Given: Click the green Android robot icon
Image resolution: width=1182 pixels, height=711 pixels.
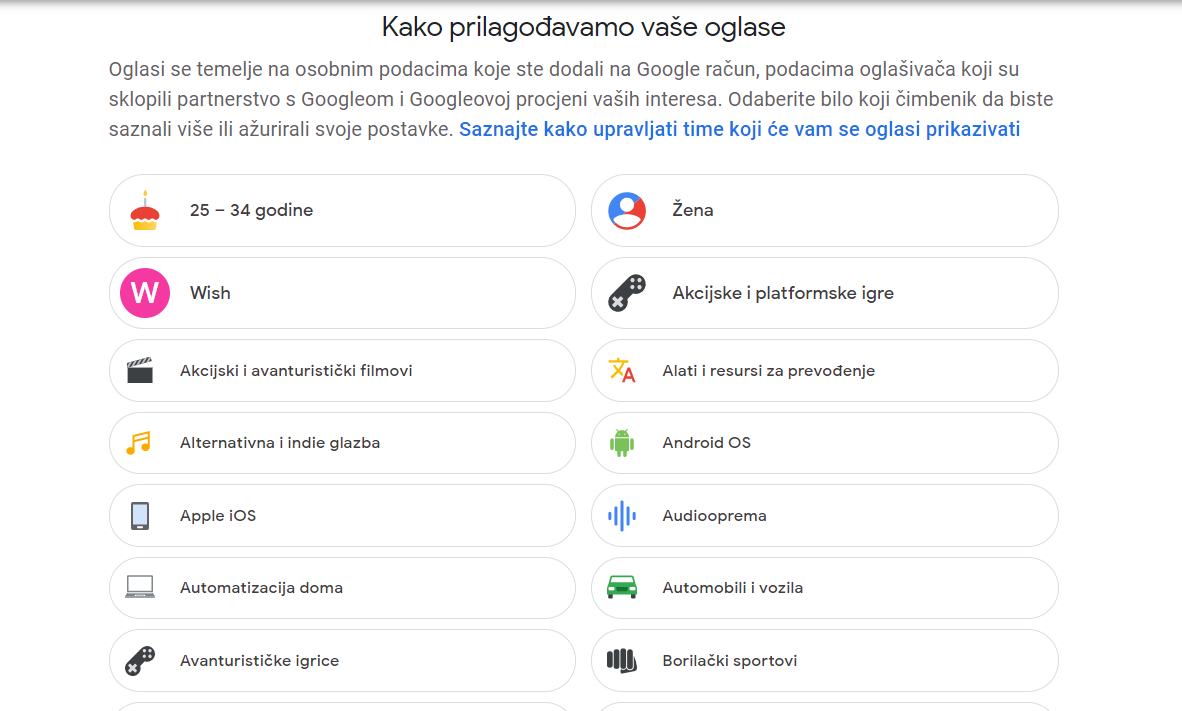Looking at the screenshot, I should [622, 443].
